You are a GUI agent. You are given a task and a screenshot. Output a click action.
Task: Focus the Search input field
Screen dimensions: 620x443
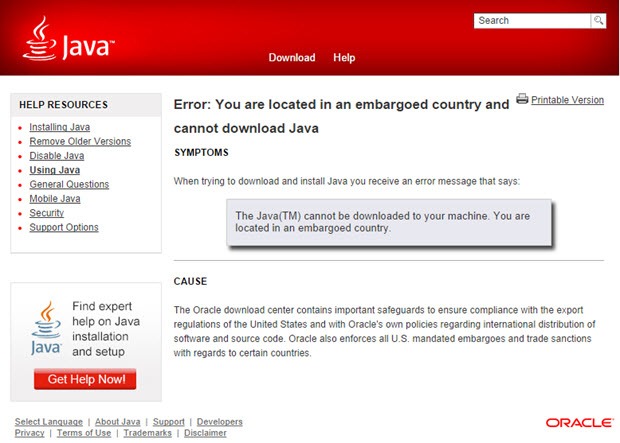tap(532, 21)
